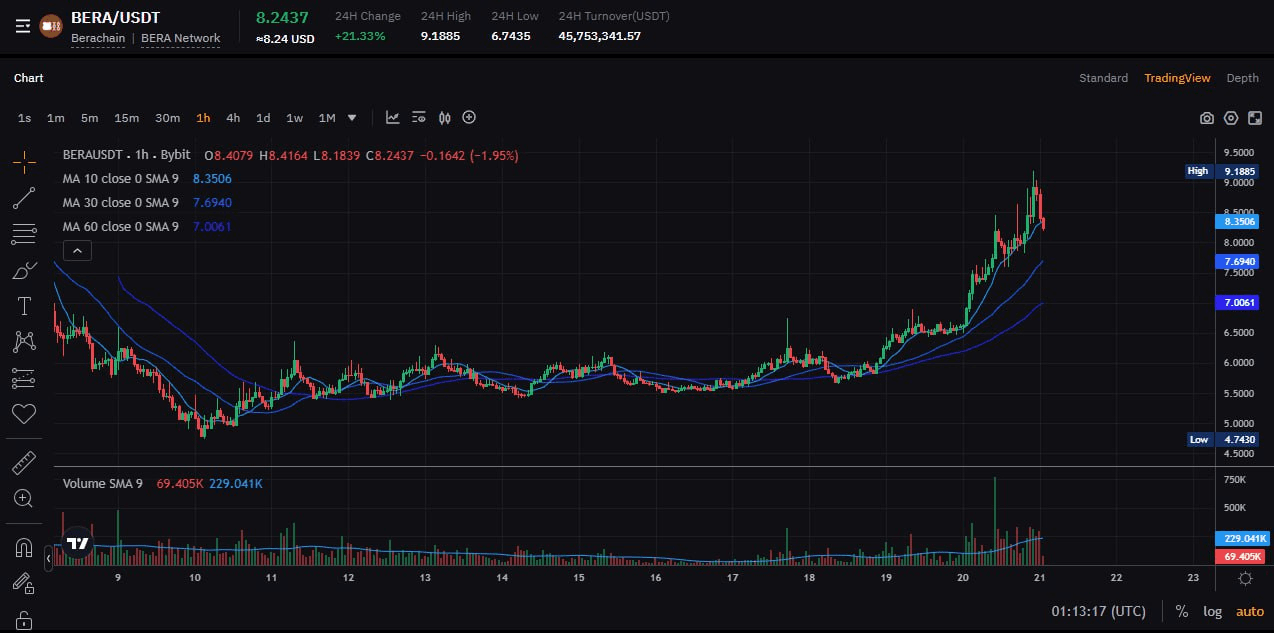Click the add compare symbol plus icon
Screen dimensions: 1274x633
coord(469,117)
